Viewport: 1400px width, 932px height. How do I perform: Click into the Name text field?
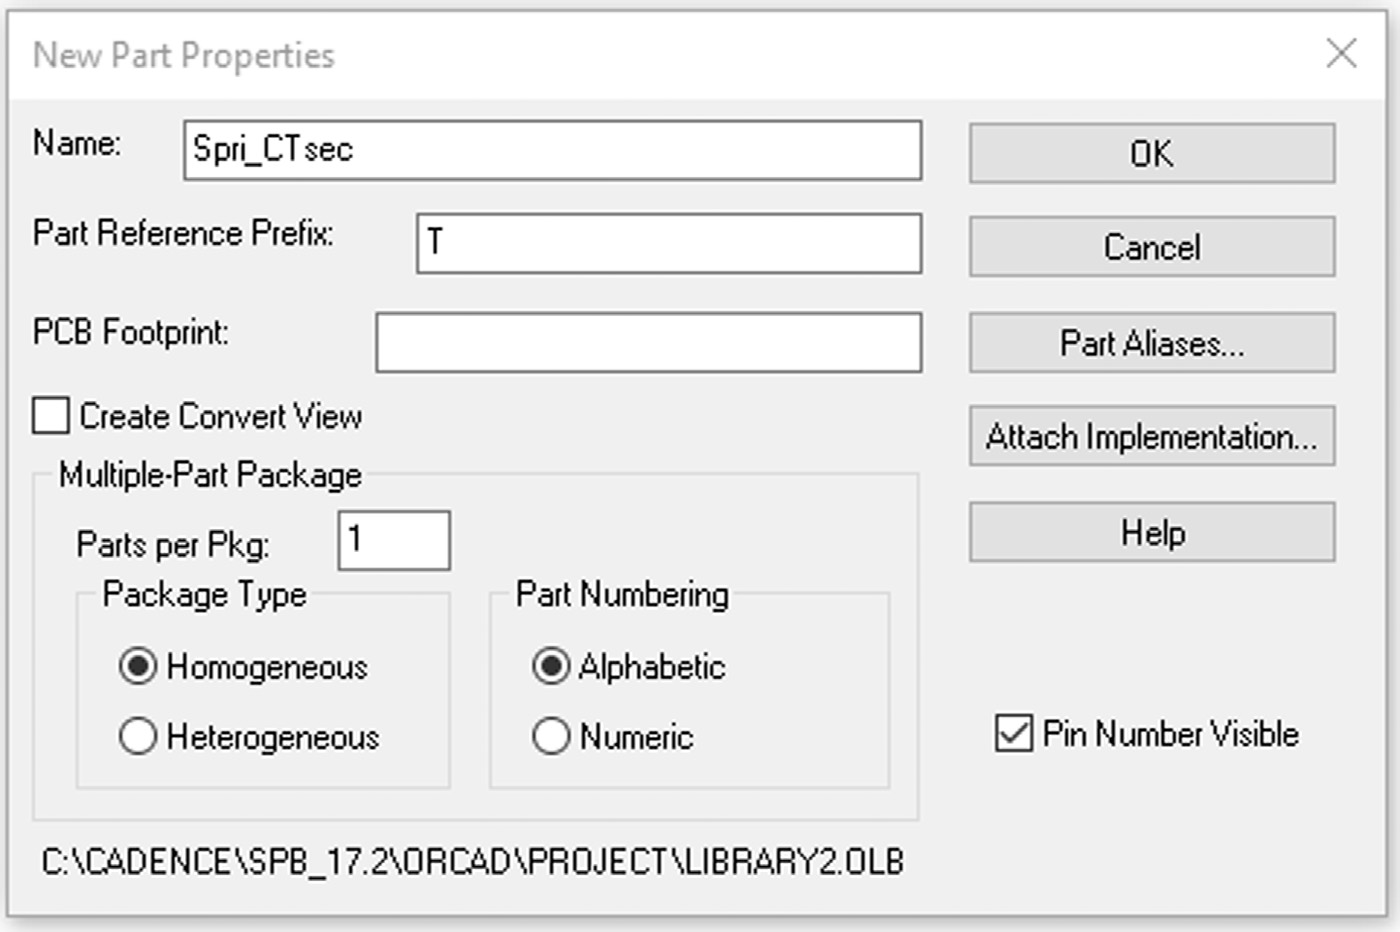click(x=552, y=150)
